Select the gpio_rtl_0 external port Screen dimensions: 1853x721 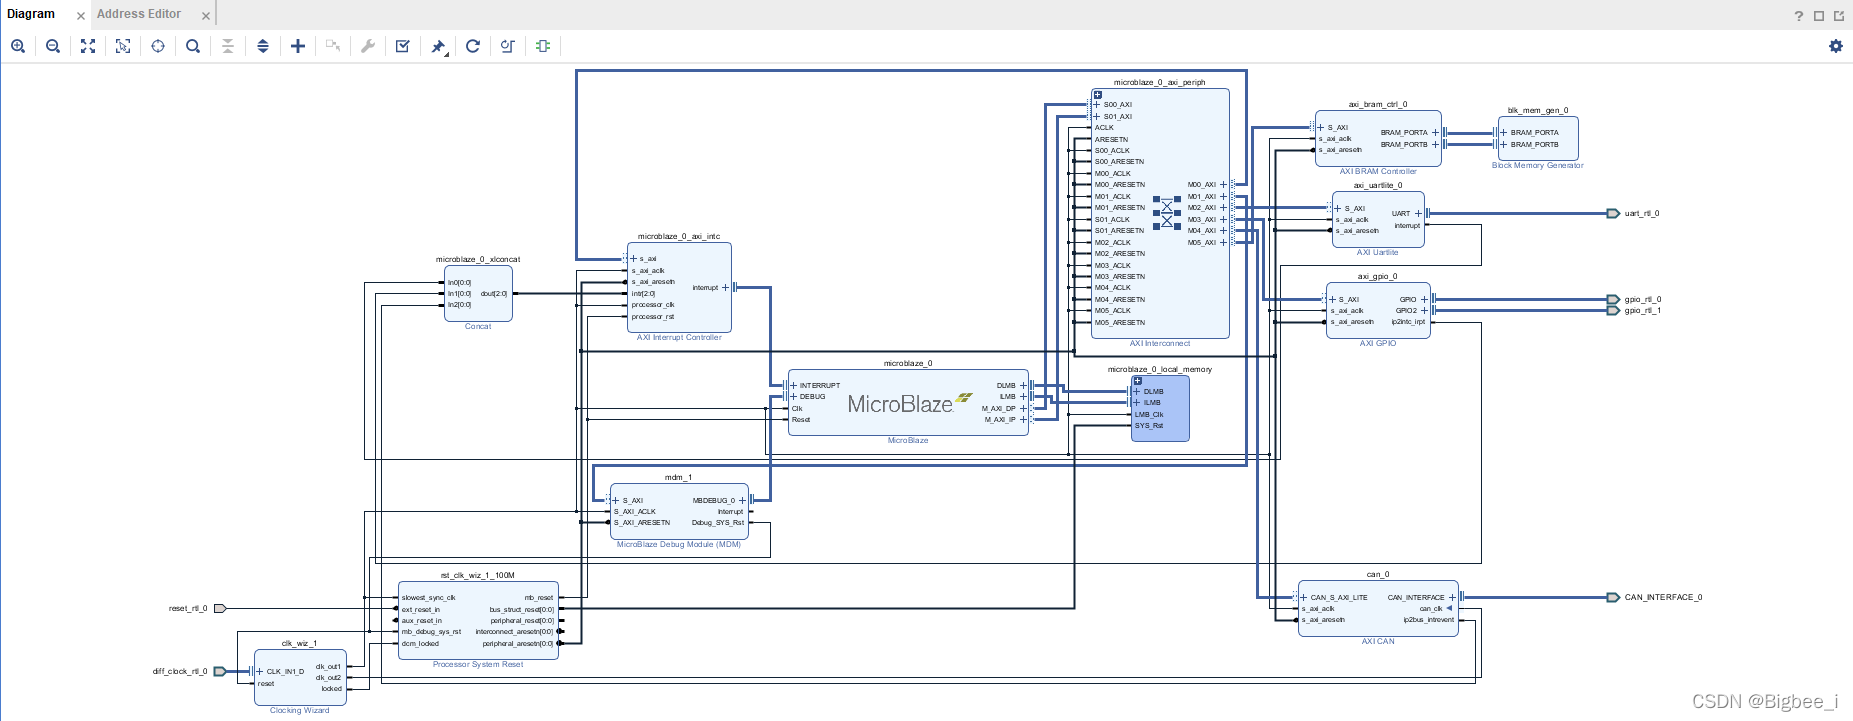tap(1613, 299)
